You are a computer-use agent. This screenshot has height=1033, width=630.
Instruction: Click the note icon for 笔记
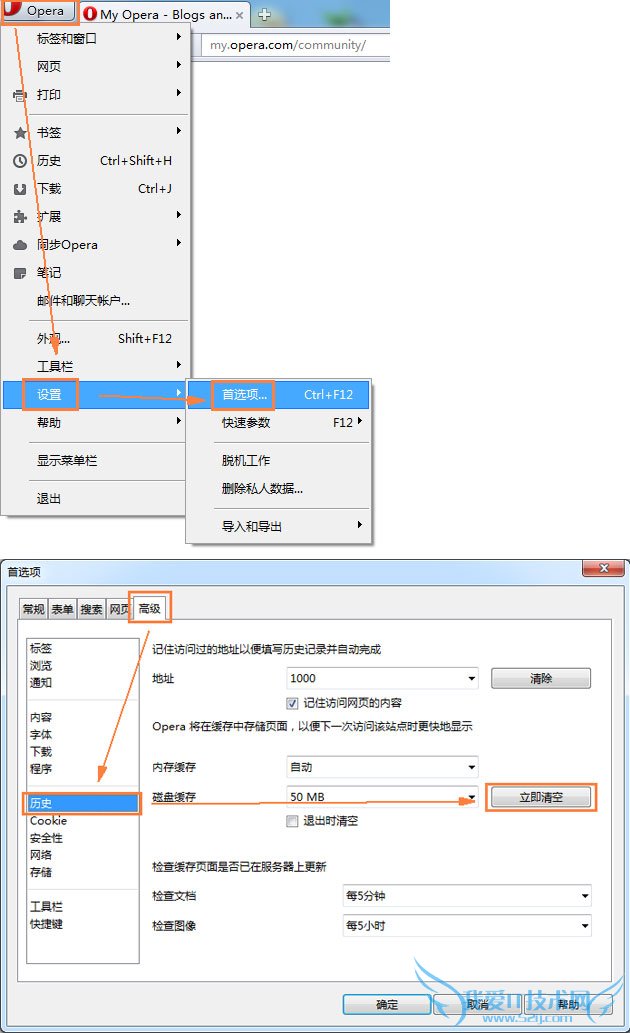(20, 273)
